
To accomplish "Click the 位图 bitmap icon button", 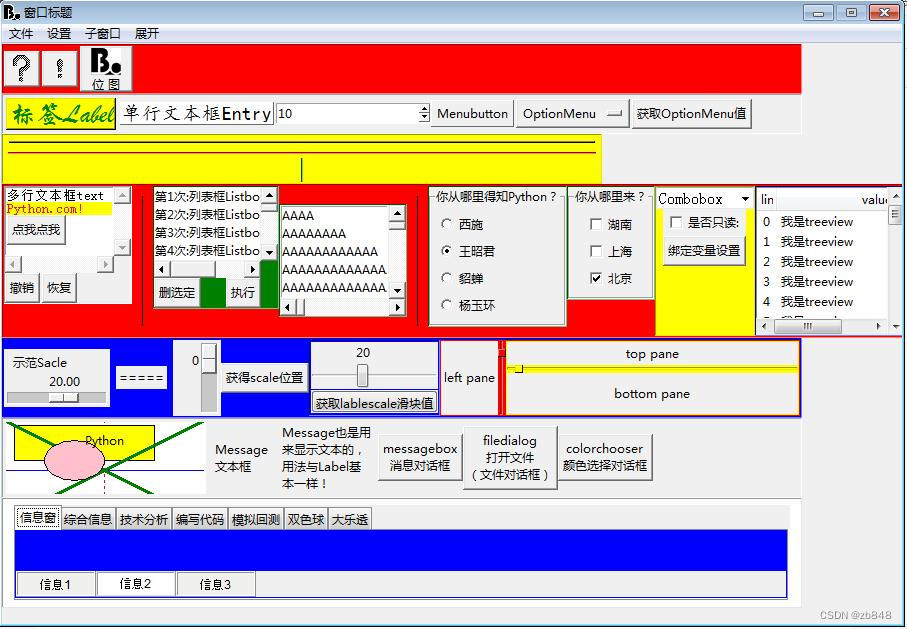I will pyautogui.click(x=106, y=69).
